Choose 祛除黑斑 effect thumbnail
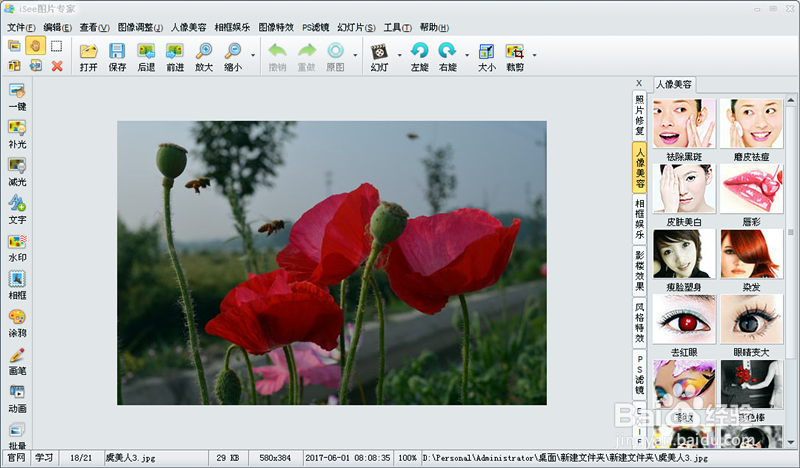 pyautogui.click(x=684, y=124)
